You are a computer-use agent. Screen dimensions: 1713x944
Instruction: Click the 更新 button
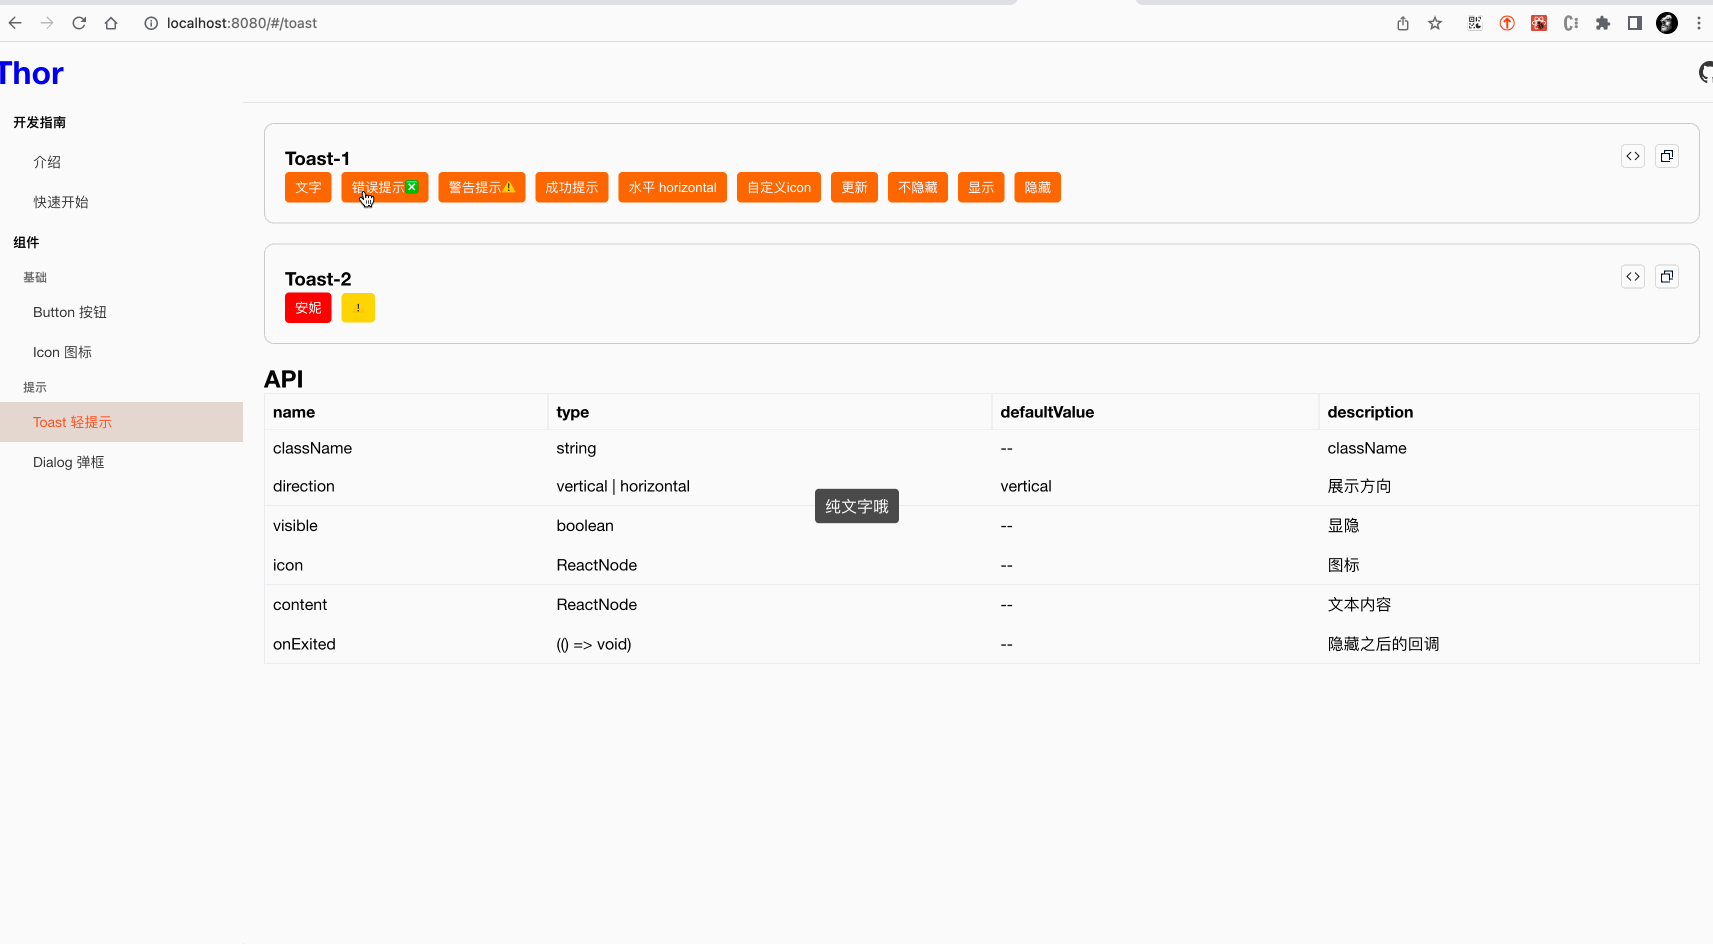854,188
